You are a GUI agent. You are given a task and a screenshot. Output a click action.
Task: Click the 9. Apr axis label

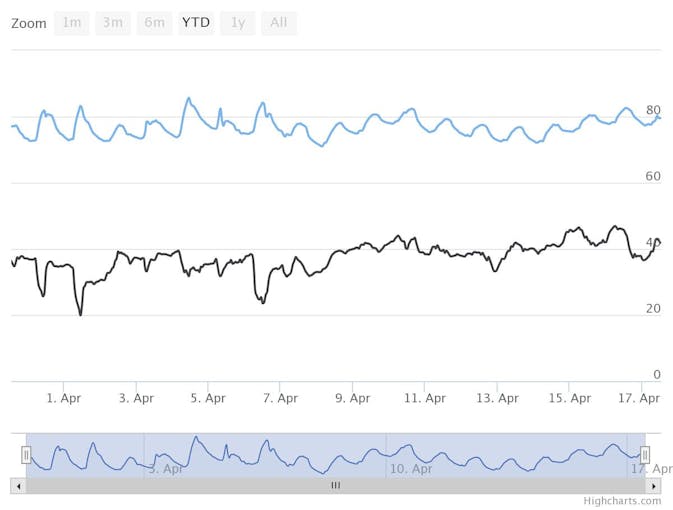coord(352,398)
